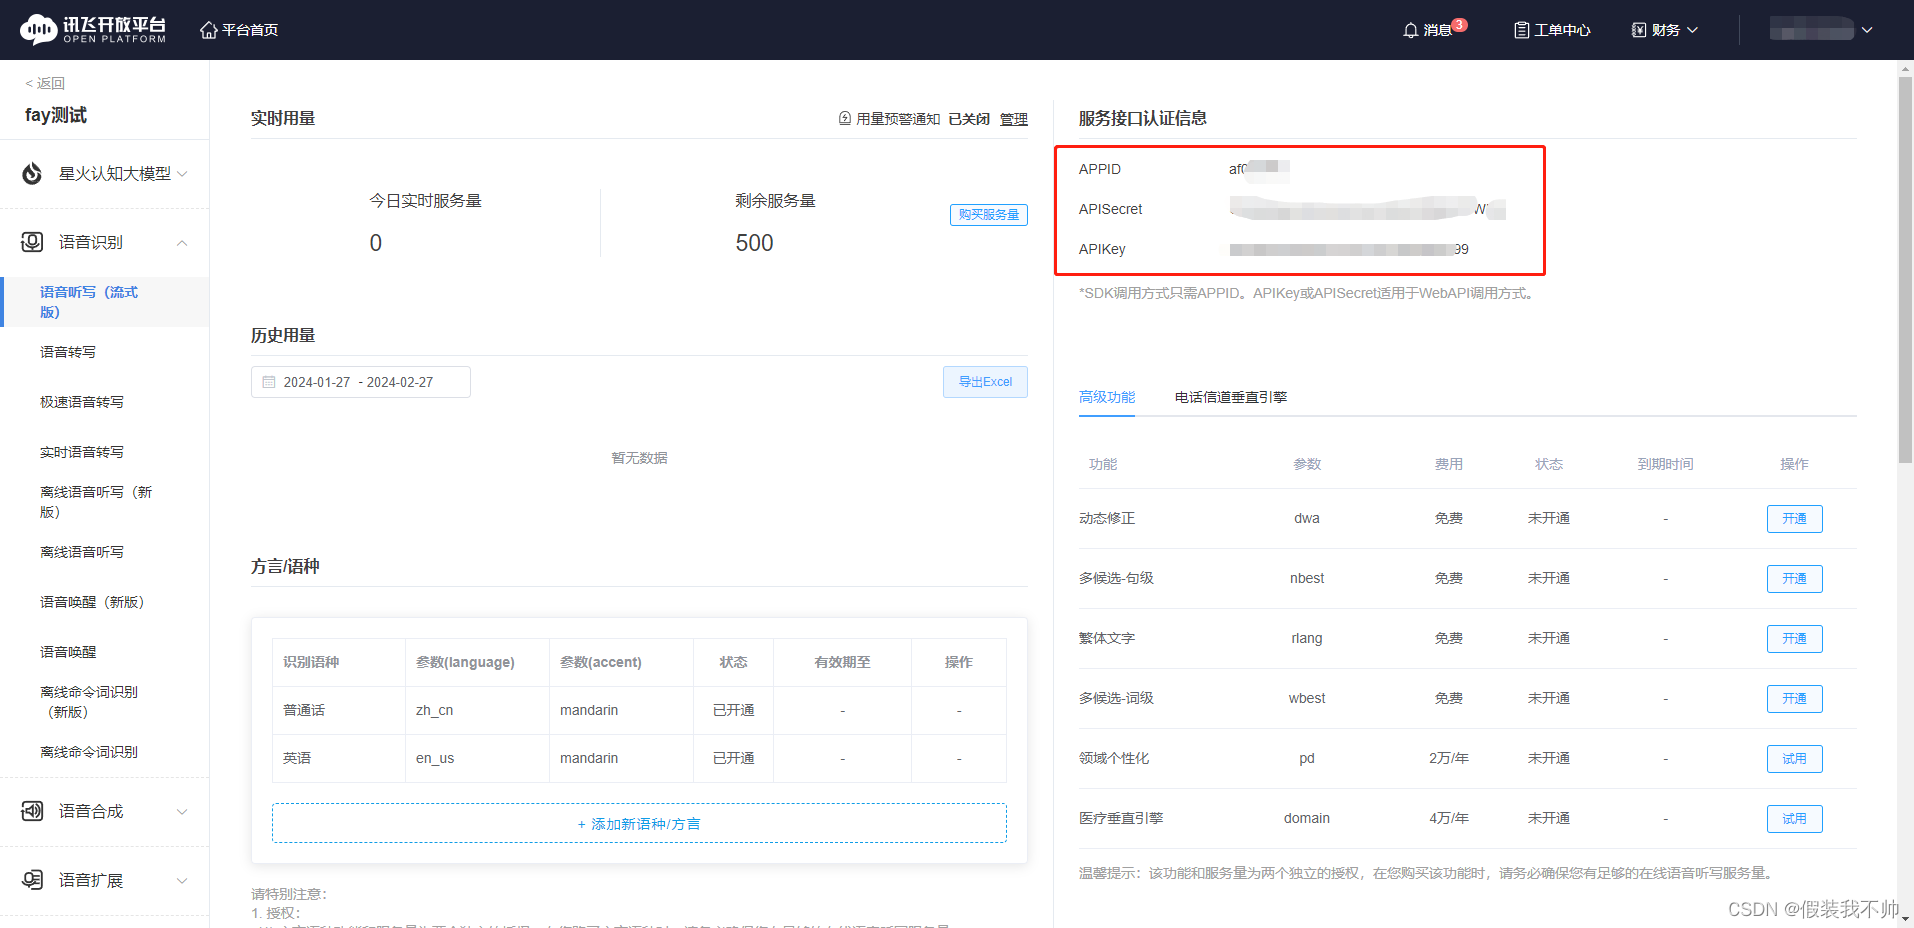Click the APPID value
The height and width of the screenshot is (928, 1914).
point(1259,169)
